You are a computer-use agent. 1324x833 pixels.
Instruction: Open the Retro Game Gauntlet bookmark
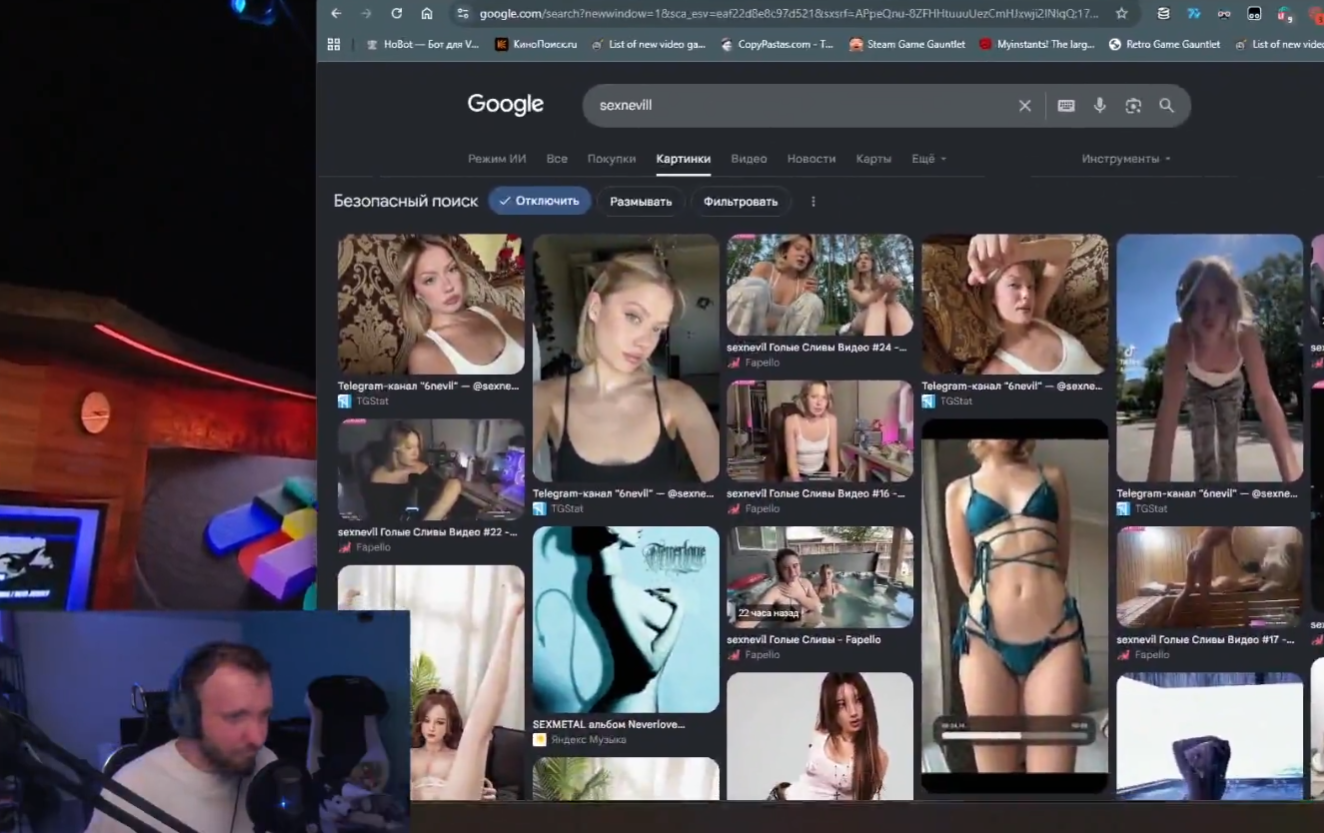(1165, 44)
